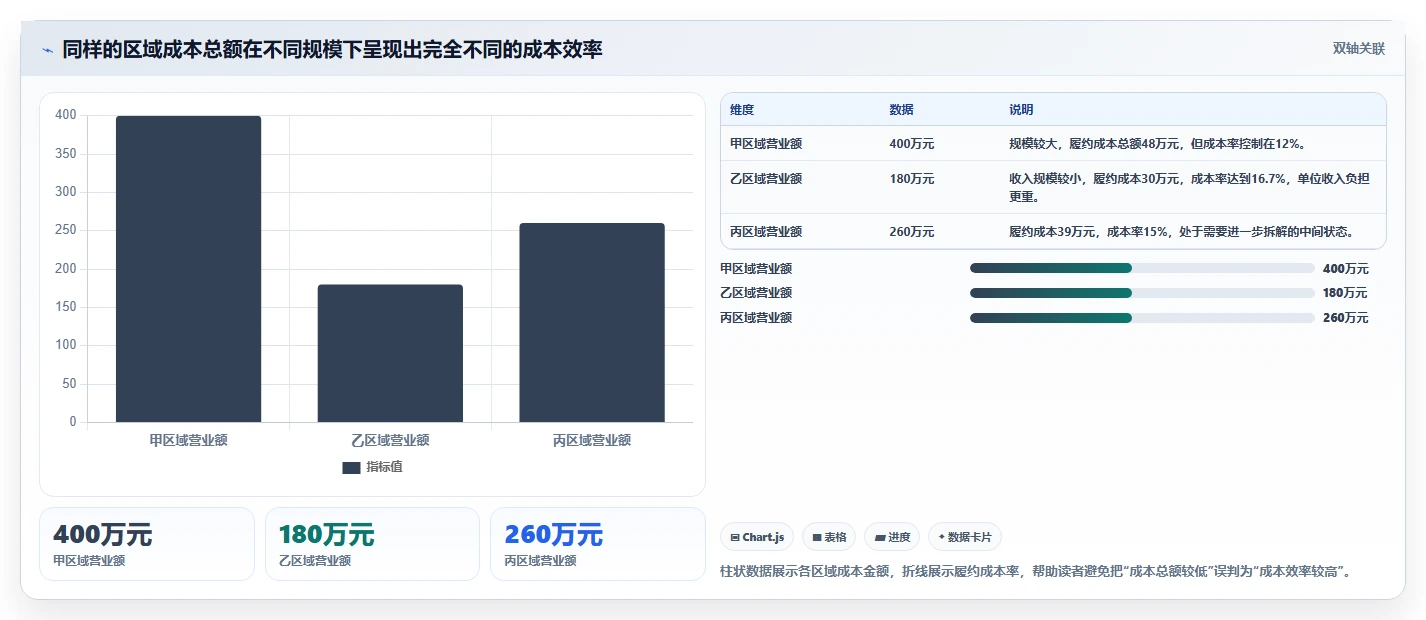
Task: Open the 180万元 data card
Action: click(372, 544)
